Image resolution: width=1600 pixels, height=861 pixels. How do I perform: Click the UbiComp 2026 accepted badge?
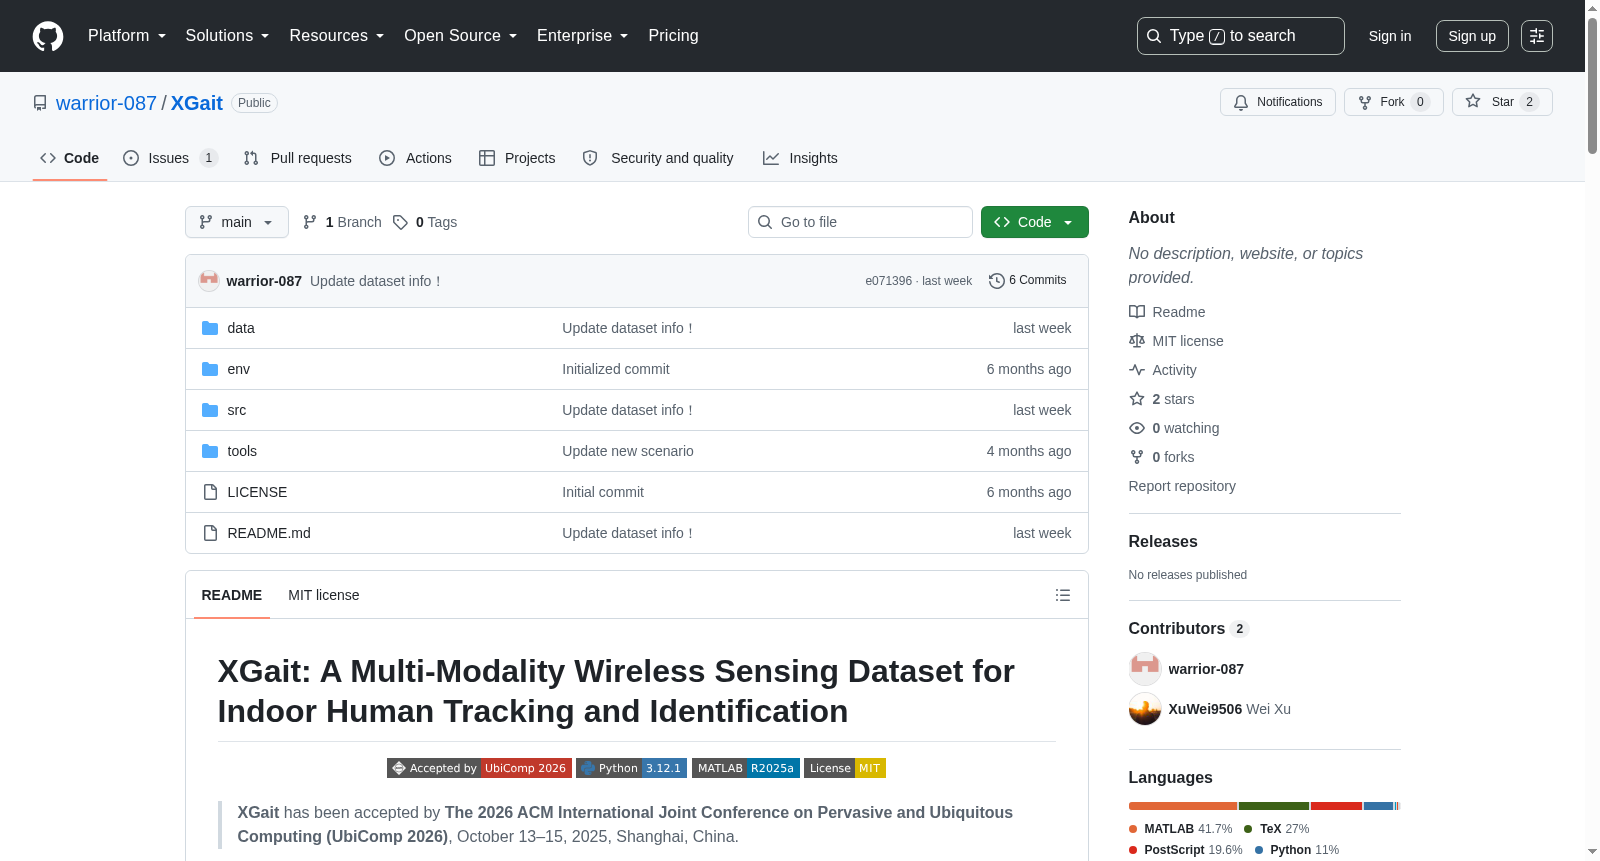(x=479, y=768)
